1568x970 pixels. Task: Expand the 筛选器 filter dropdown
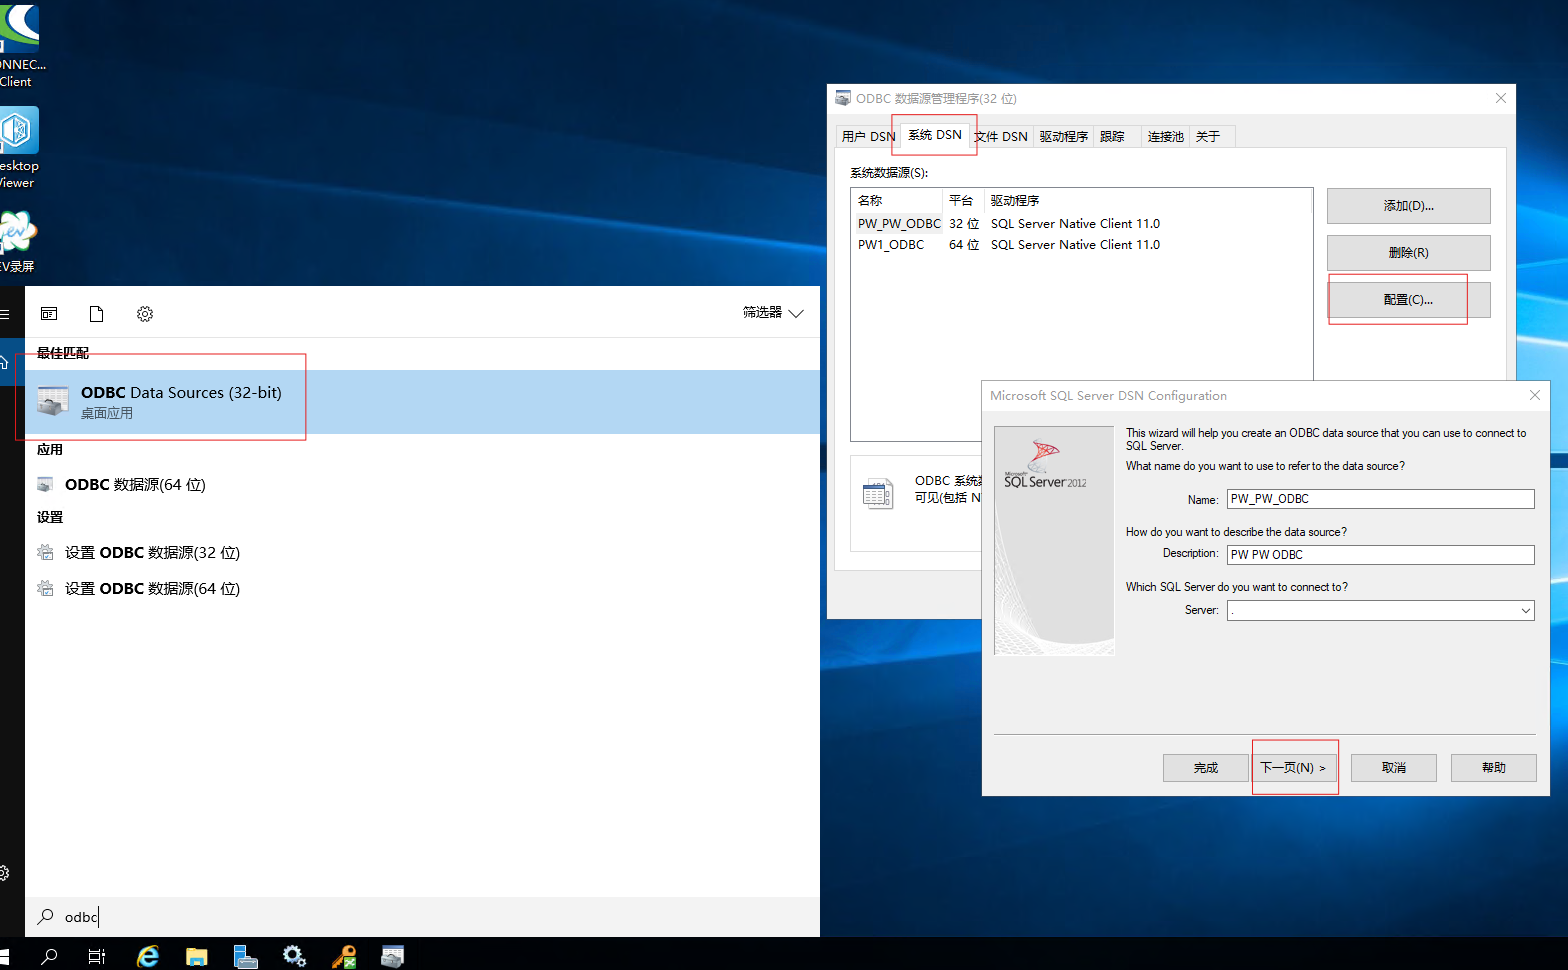tap(773, 313)
